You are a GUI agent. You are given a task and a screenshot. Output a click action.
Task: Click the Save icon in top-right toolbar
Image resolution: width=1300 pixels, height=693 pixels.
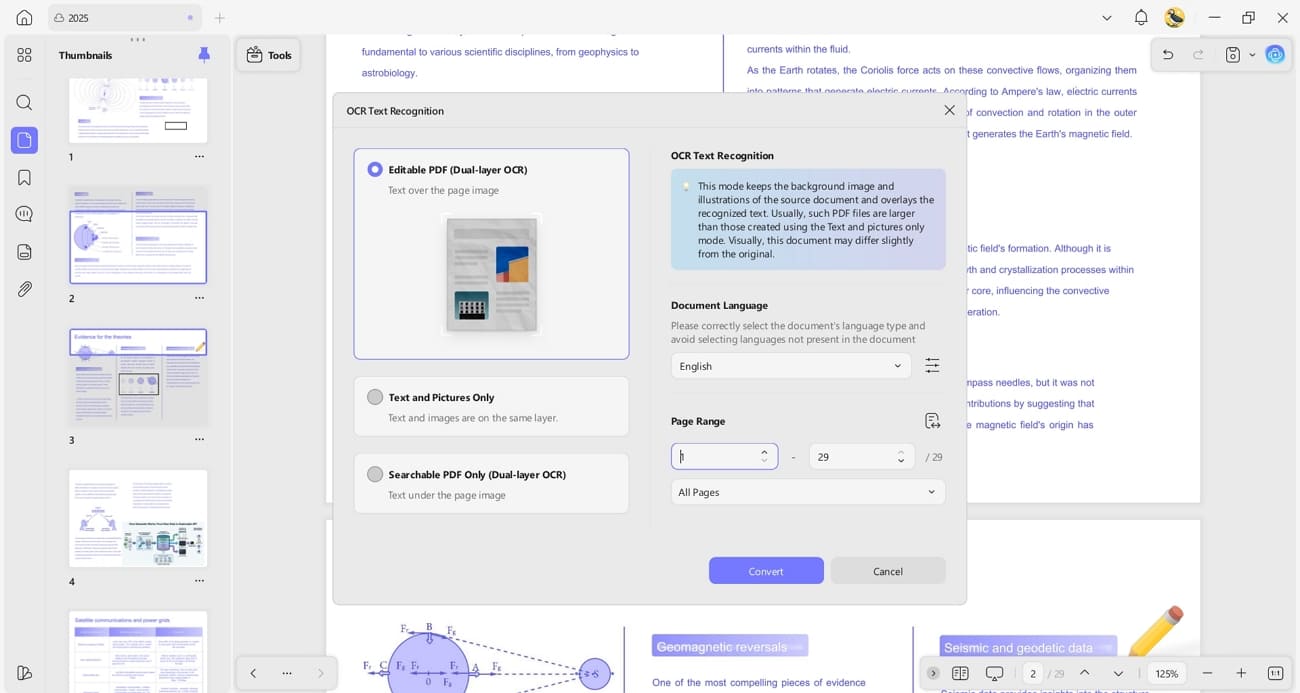(x=1233, y=55)
